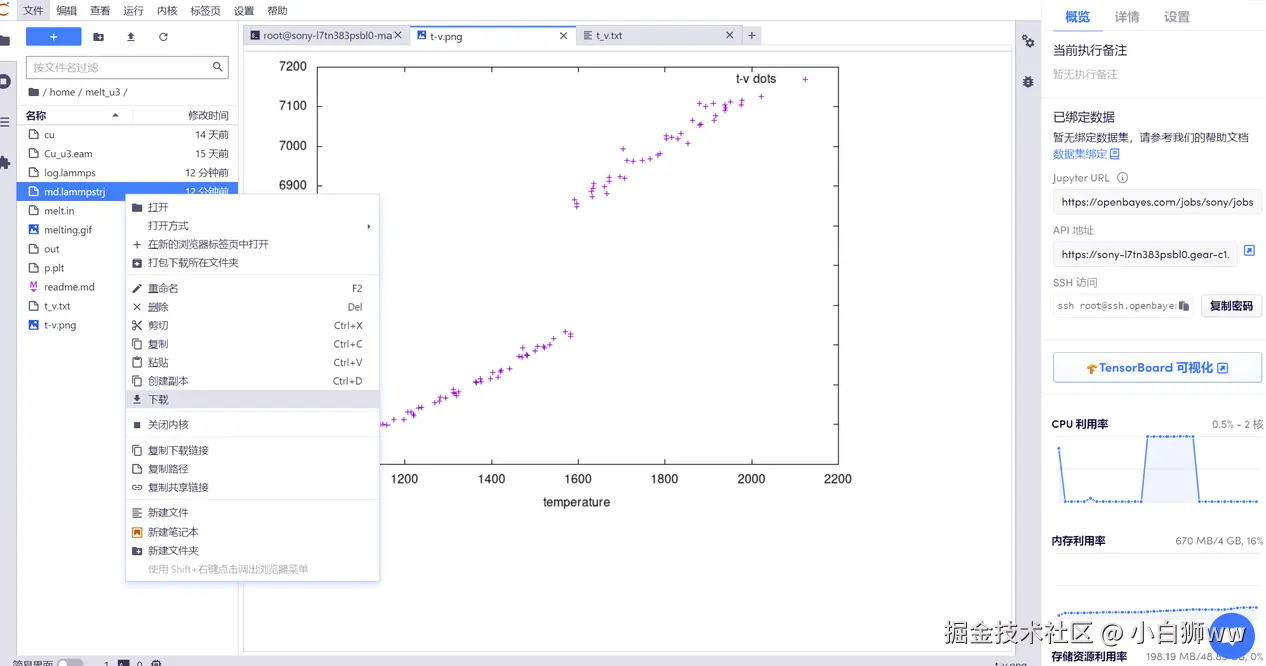Copy the SSH command with the clipboard icon
The height and width of the screenshot is (666, 1266).
(x=1184, y=306)
